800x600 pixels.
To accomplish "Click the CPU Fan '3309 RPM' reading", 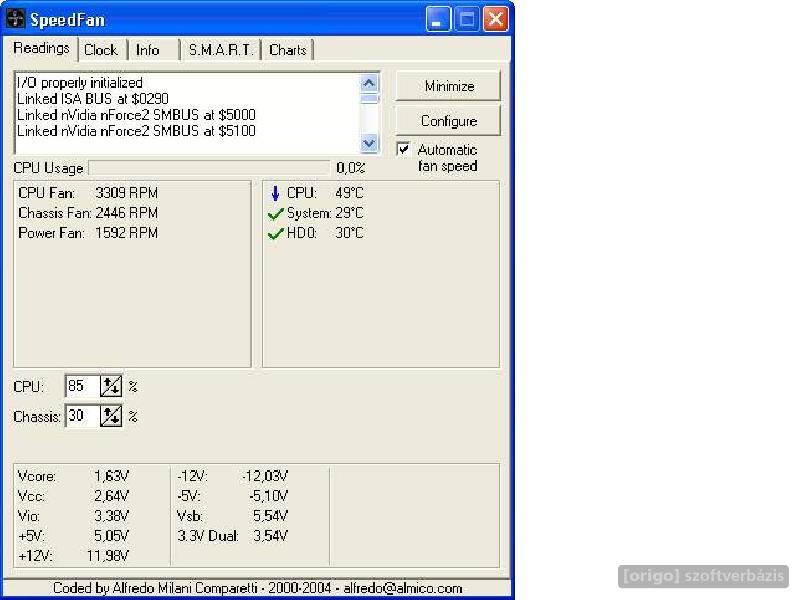I will 127,193.
